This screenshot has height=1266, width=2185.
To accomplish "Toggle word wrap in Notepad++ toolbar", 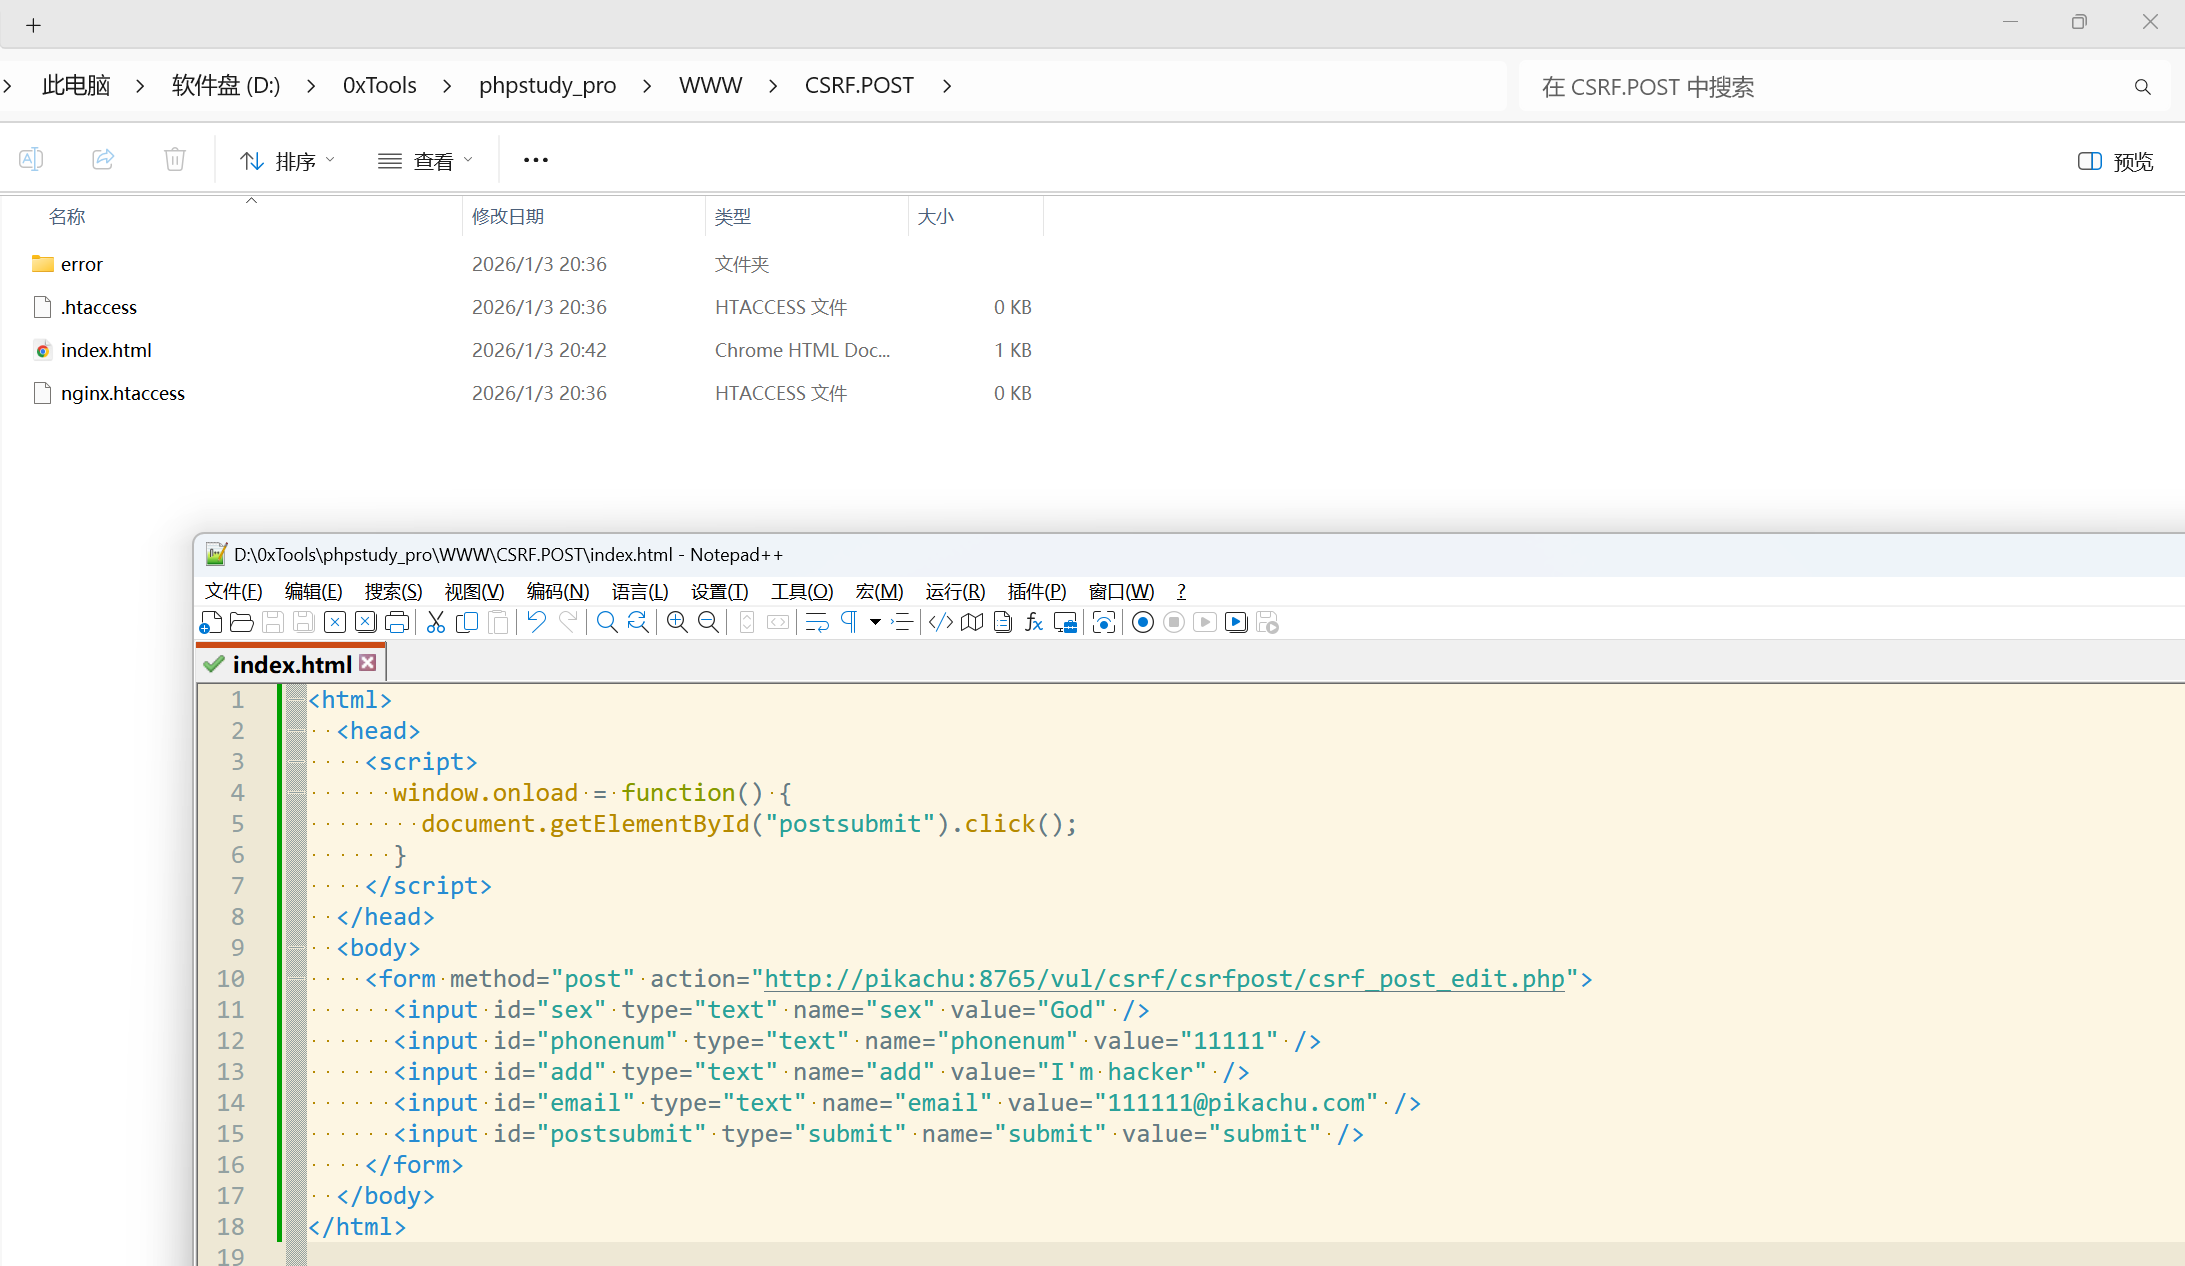I will 817,623.
